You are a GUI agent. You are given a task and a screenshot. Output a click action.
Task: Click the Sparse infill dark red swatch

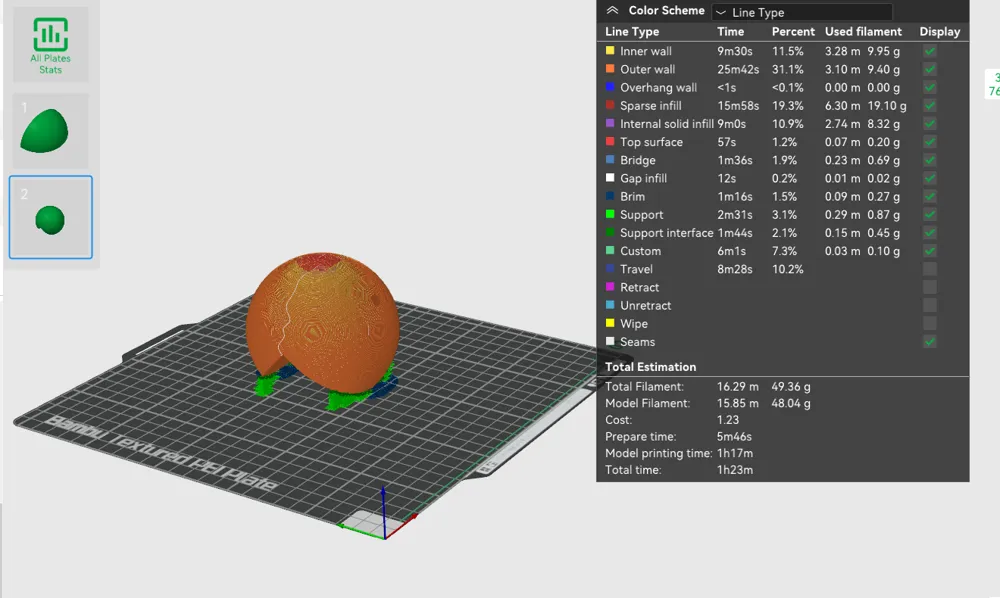click(x=610, y=105)
